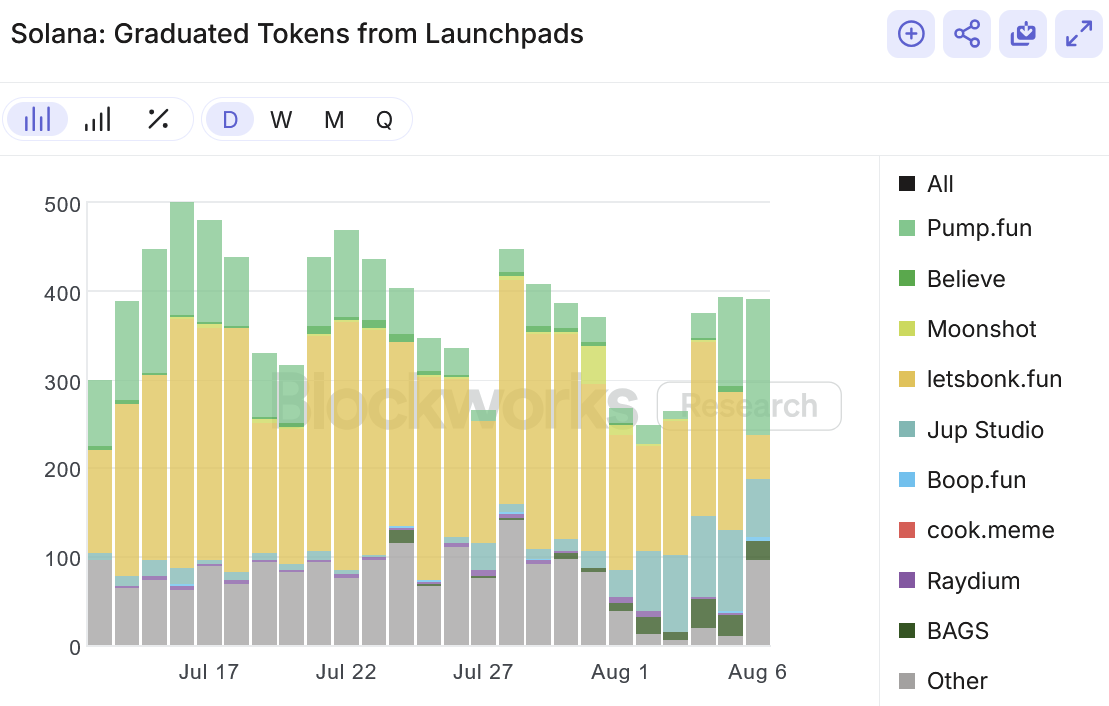
Task: Click the download chart icon
Action: click(x=1022, y=34)
